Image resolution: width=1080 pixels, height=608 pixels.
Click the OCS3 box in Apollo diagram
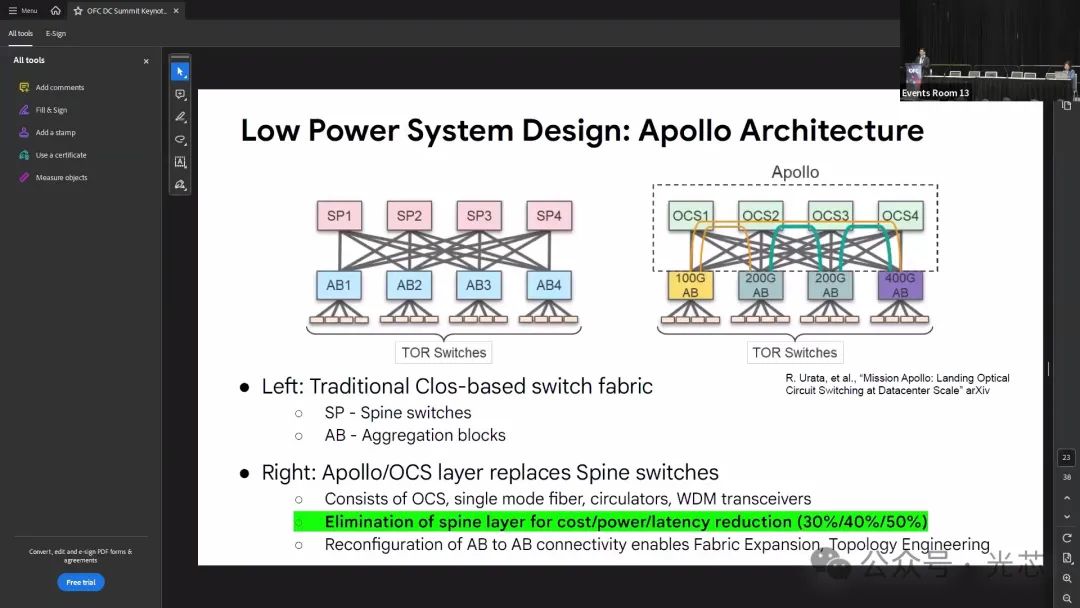(x=830, y=216)
